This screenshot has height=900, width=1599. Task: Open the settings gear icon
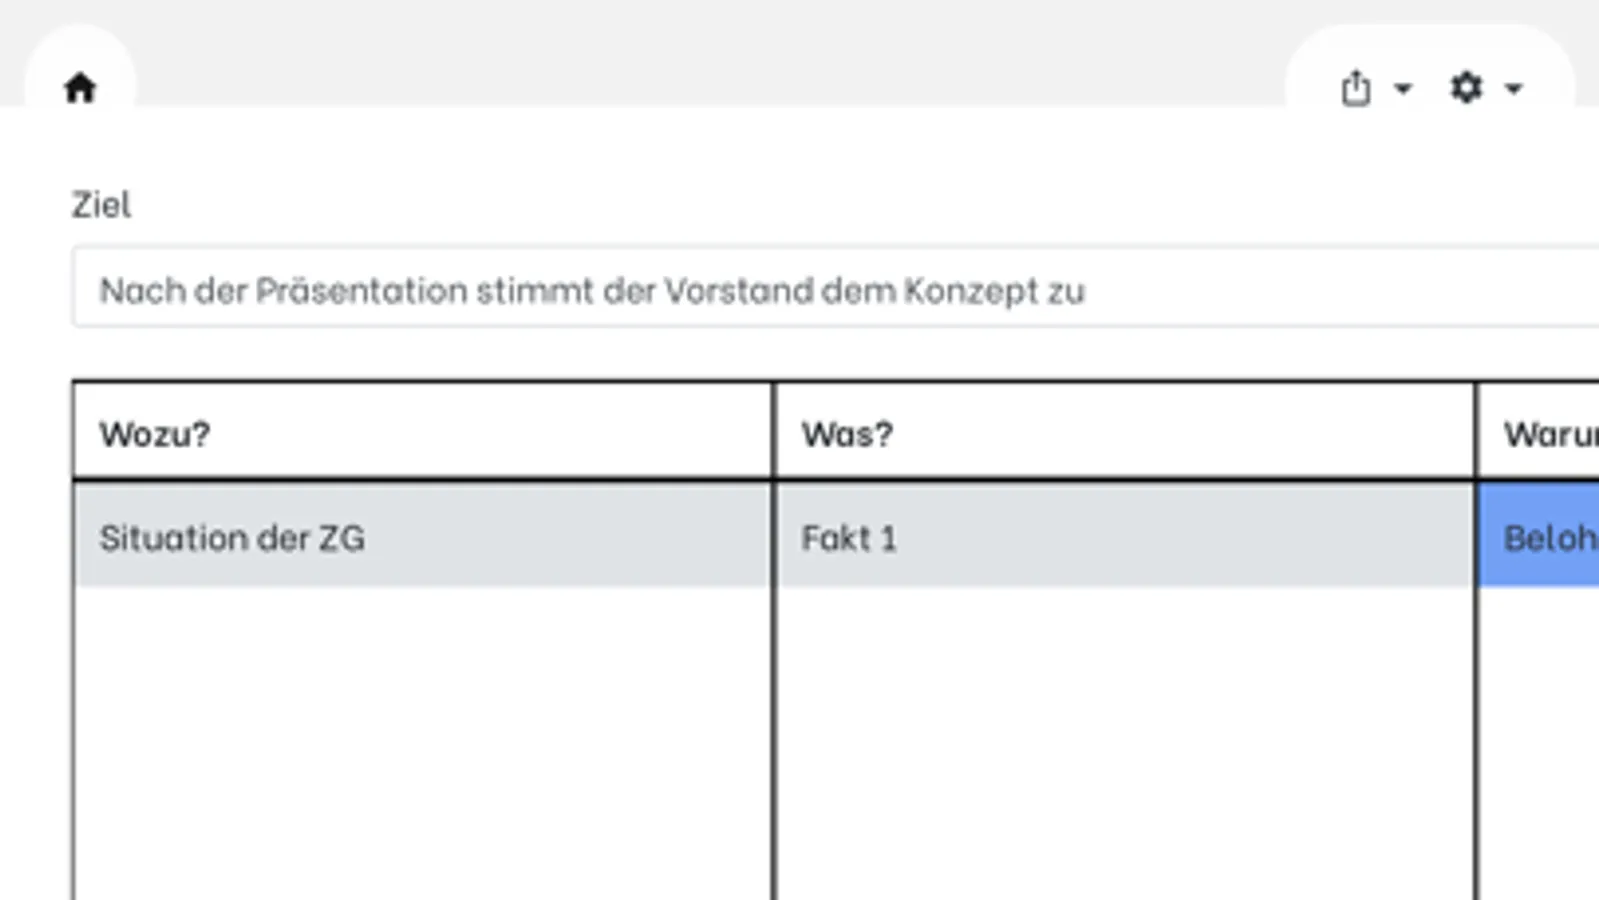(1466, 88)
